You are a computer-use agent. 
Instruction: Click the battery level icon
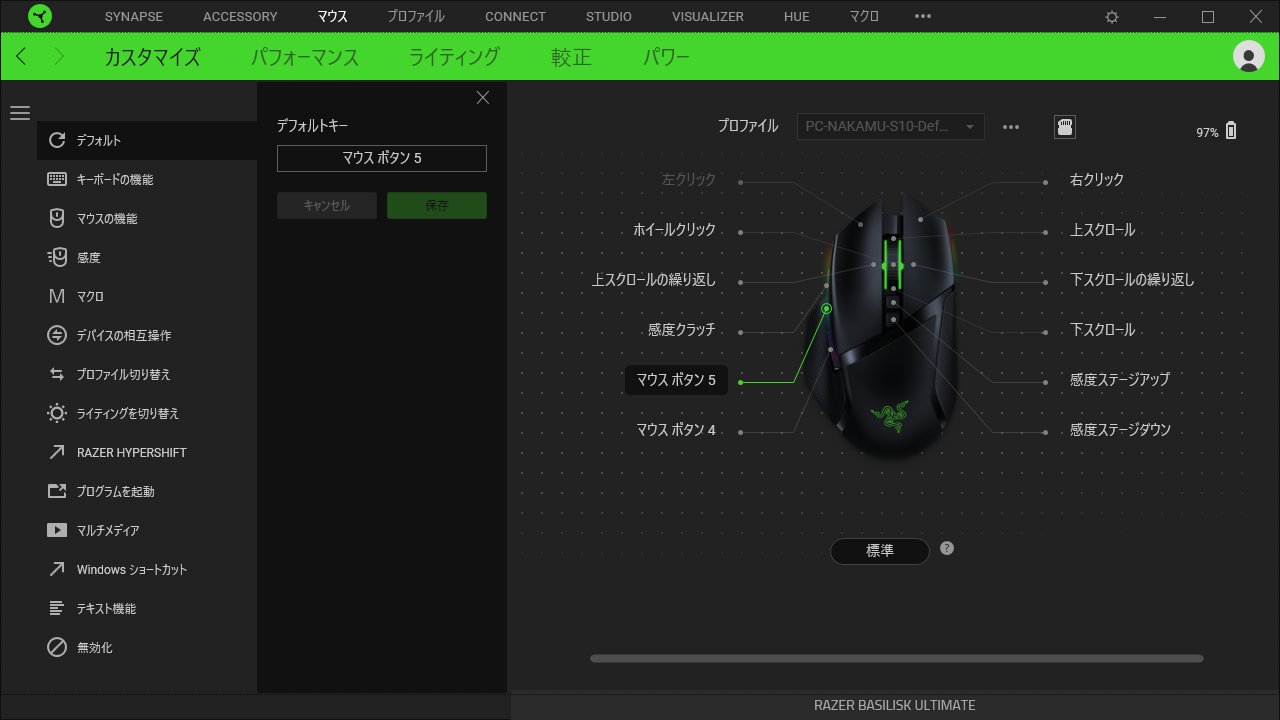pyautogui.click(x=1231, y=130)
